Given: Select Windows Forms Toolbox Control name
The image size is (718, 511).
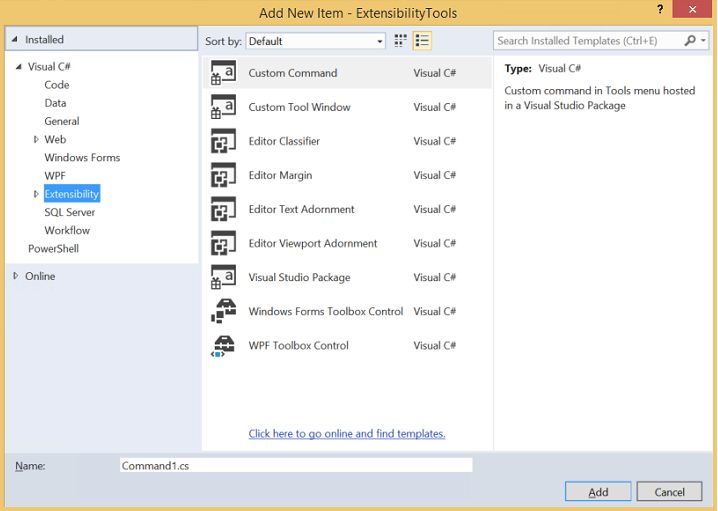Looking at the screenshot, I should coord(326,311).
